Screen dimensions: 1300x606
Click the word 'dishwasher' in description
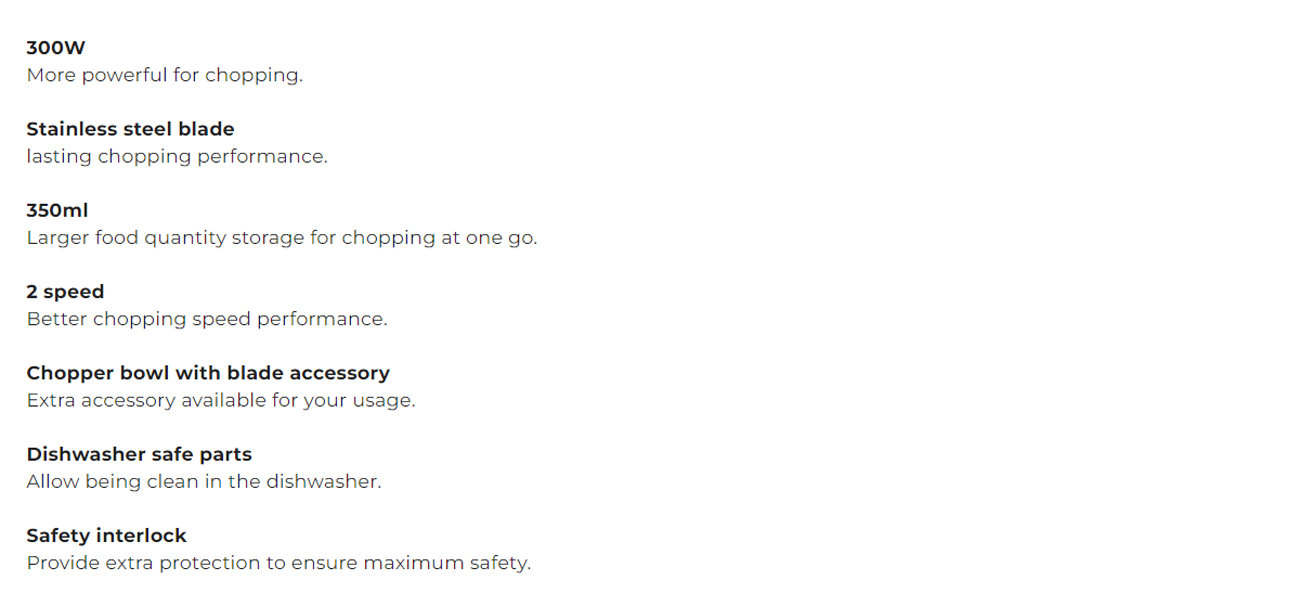[x=323, y=481]
